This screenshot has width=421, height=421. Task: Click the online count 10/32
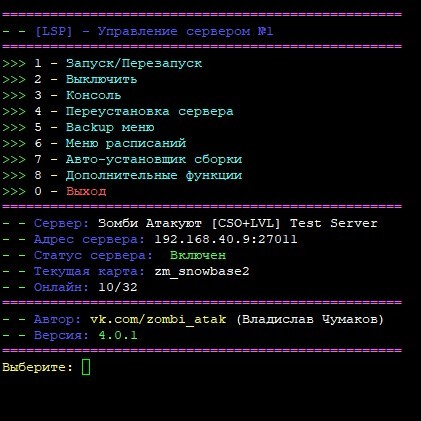point(118,287)
